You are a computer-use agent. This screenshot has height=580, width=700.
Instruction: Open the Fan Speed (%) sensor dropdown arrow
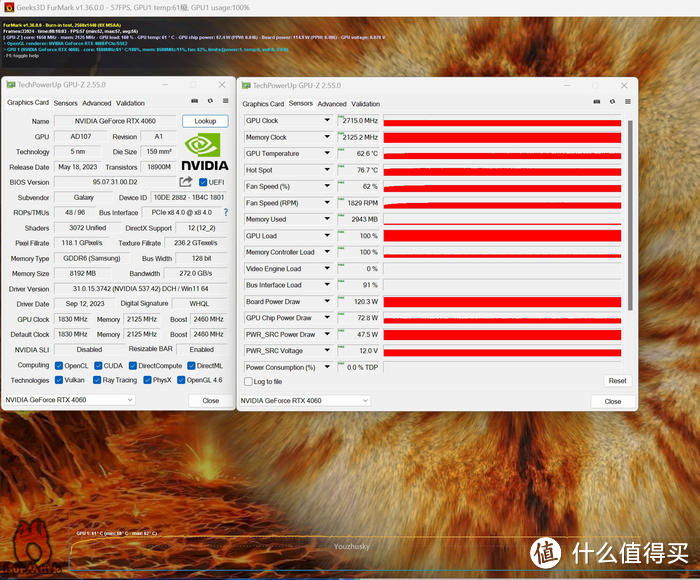pos(327,186)
